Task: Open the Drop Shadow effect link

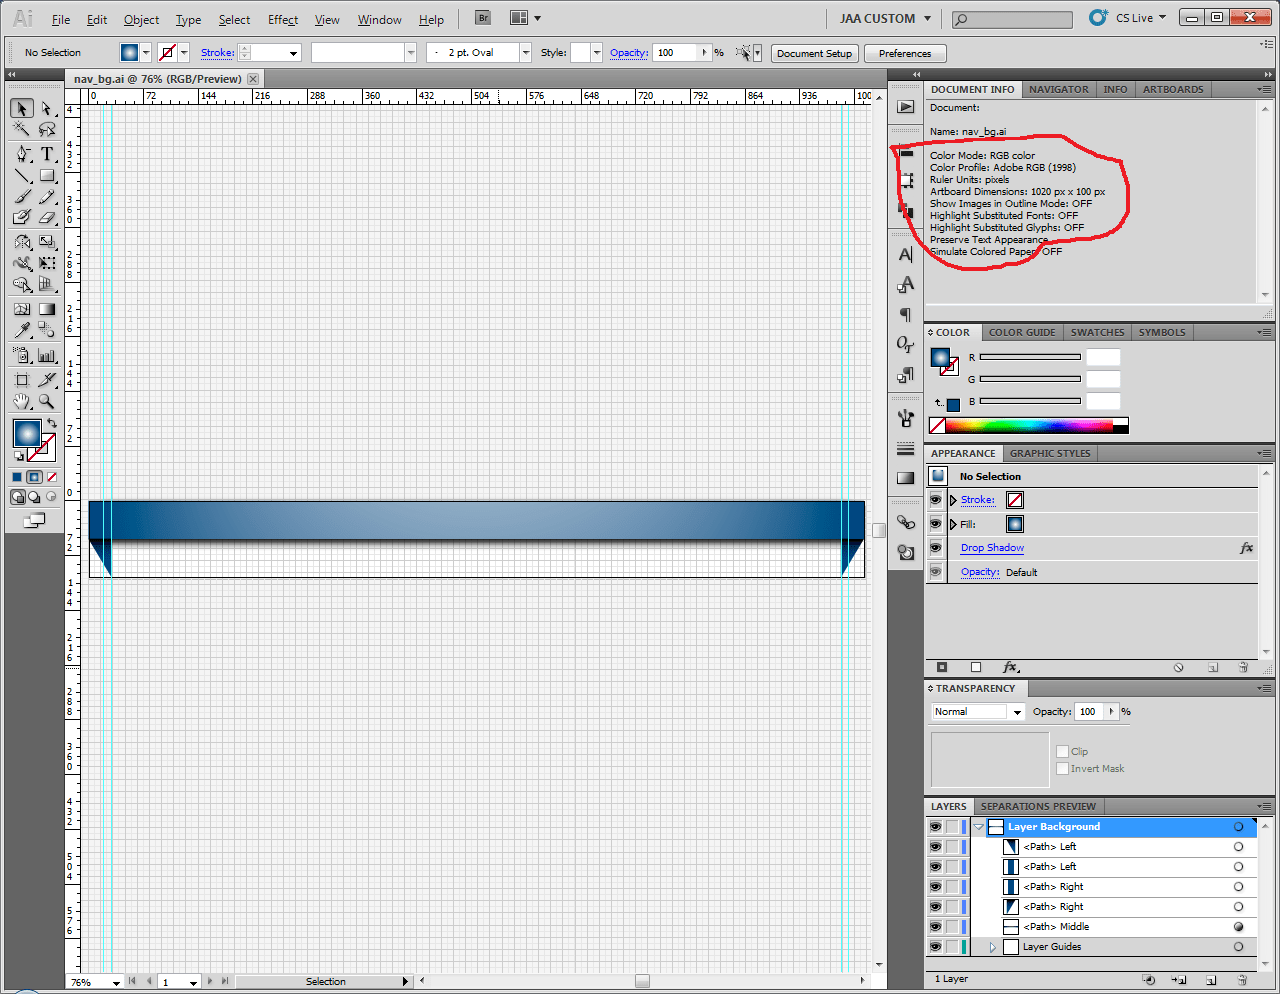Action: click(992, 548)
